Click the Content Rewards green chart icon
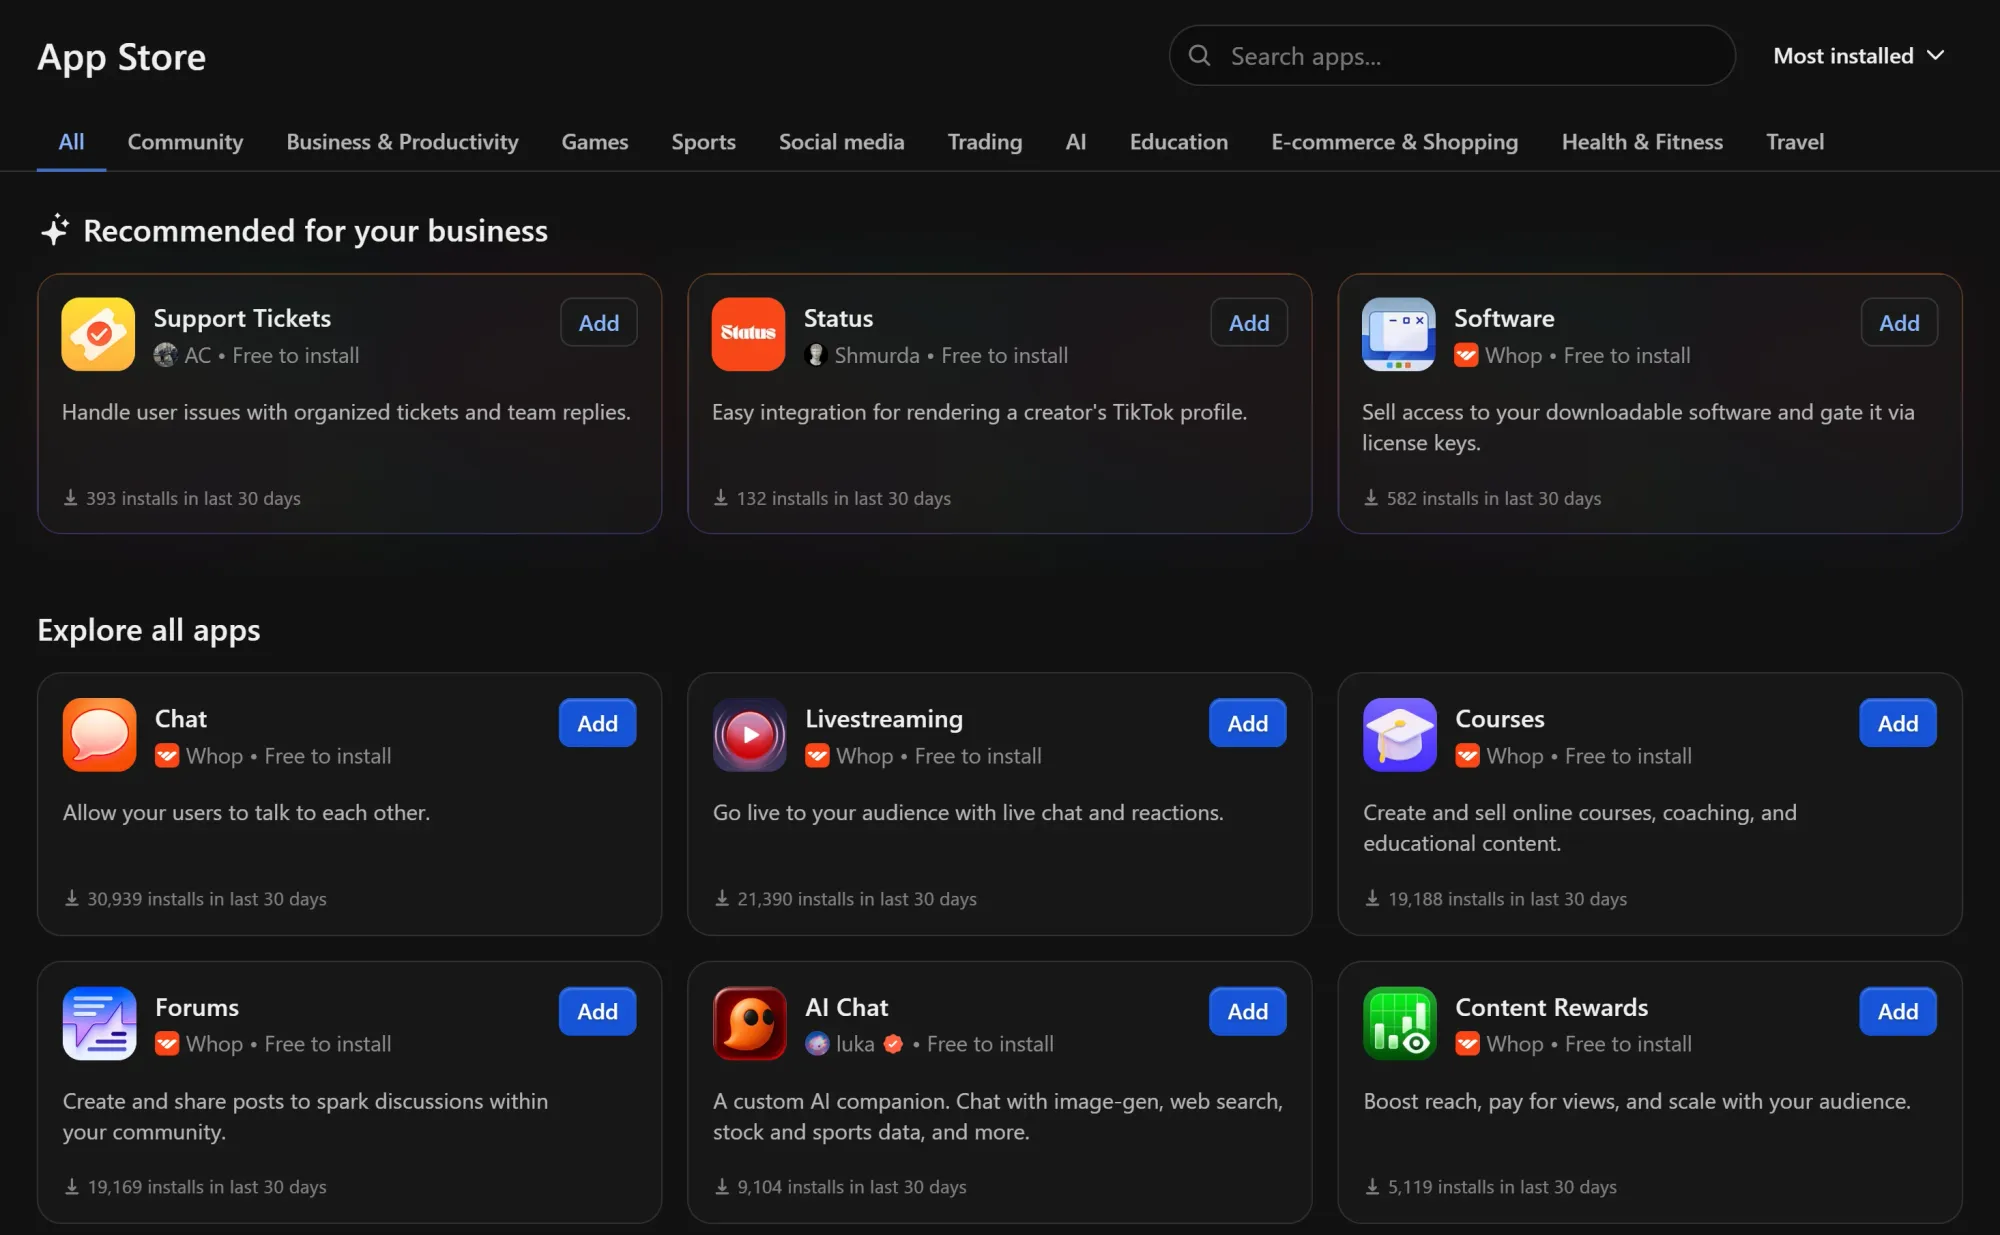The height and width of the screenshot is (1235, 2000). click(x=1398, y=1023)
